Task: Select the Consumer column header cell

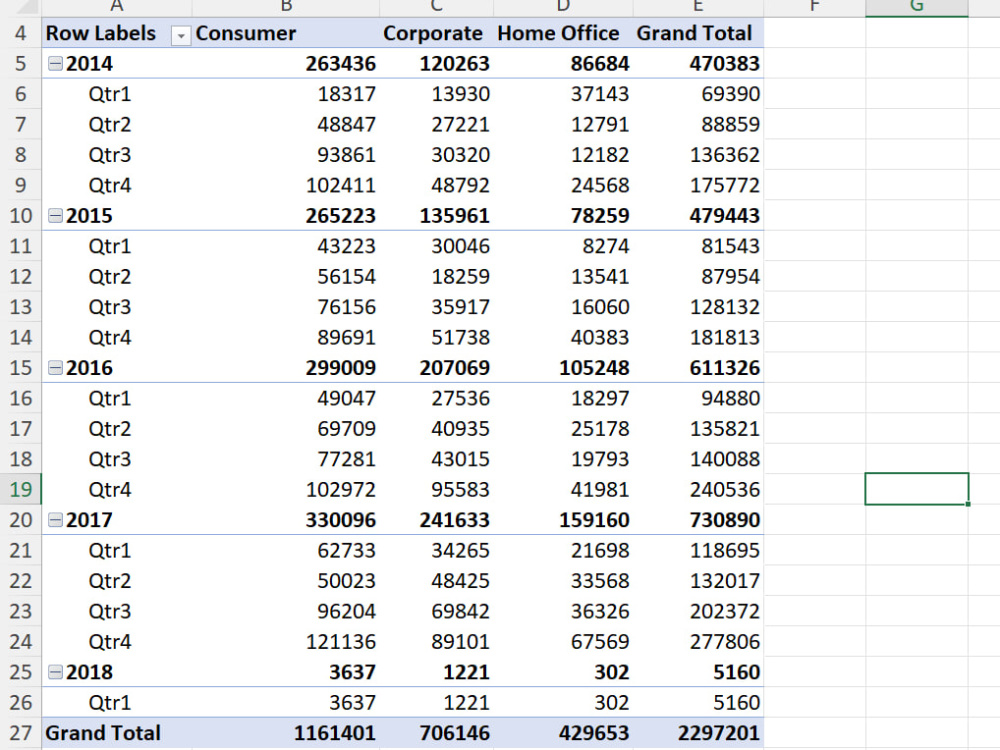Action: point(286,33)
